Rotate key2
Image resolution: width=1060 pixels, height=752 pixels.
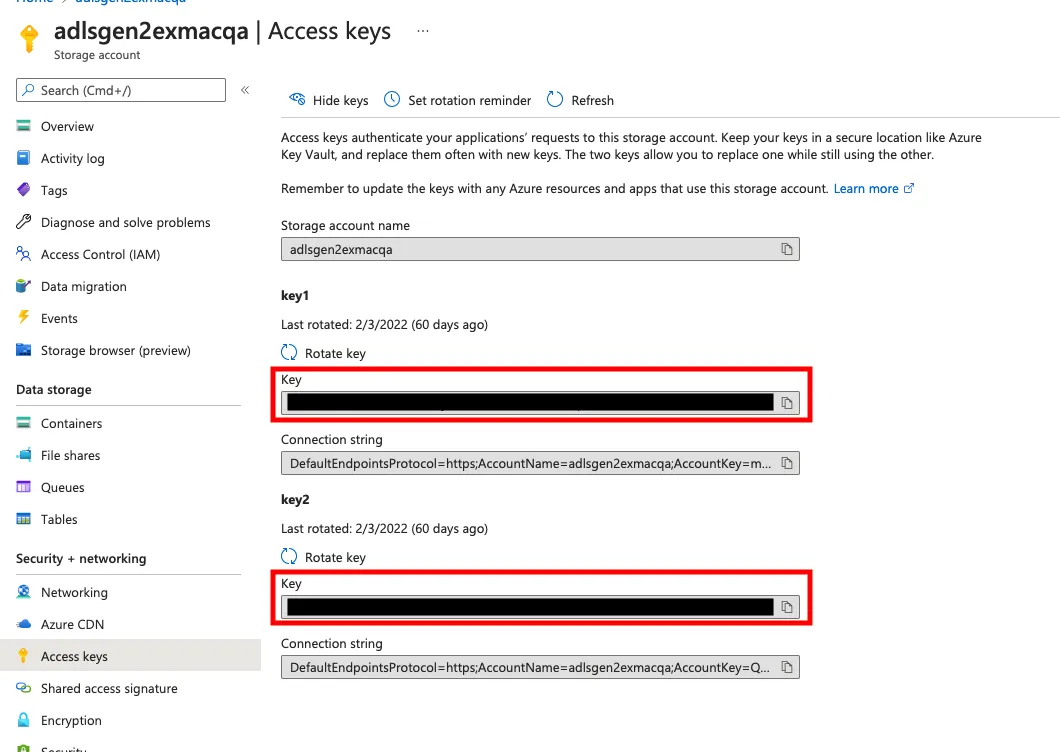click(323, 557)
